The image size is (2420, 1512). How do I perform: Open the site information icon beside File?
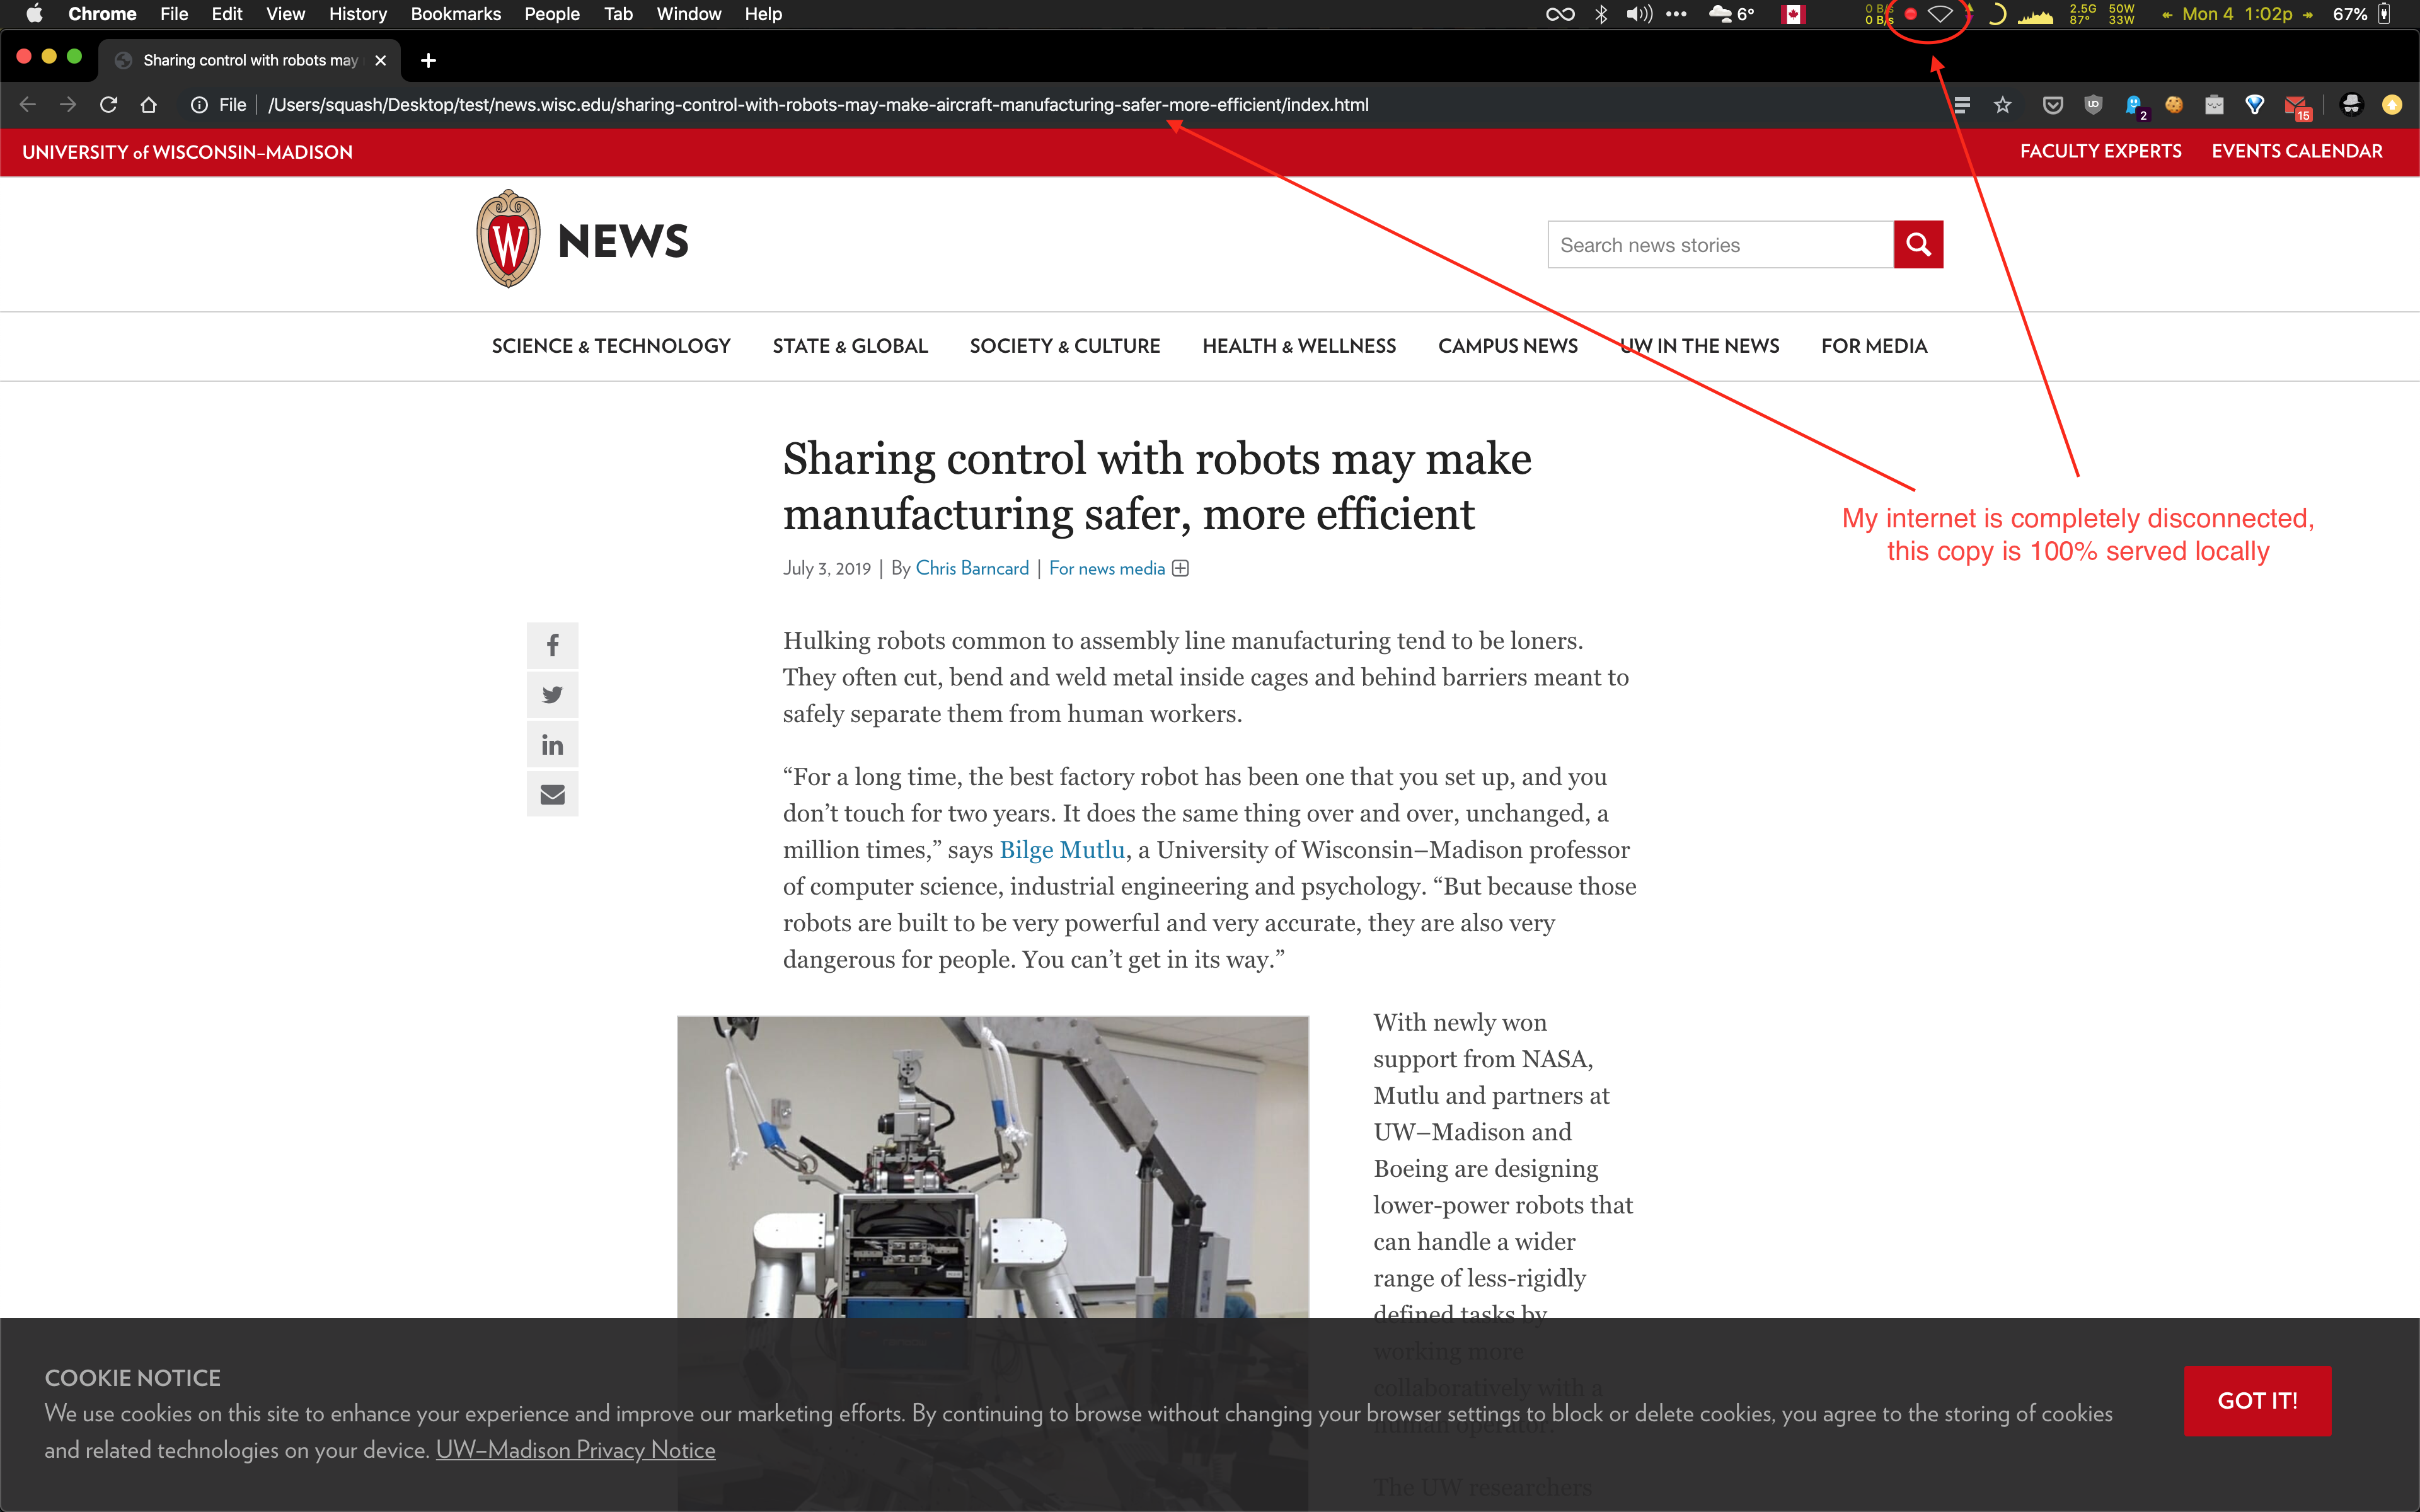tap(199, 105)
